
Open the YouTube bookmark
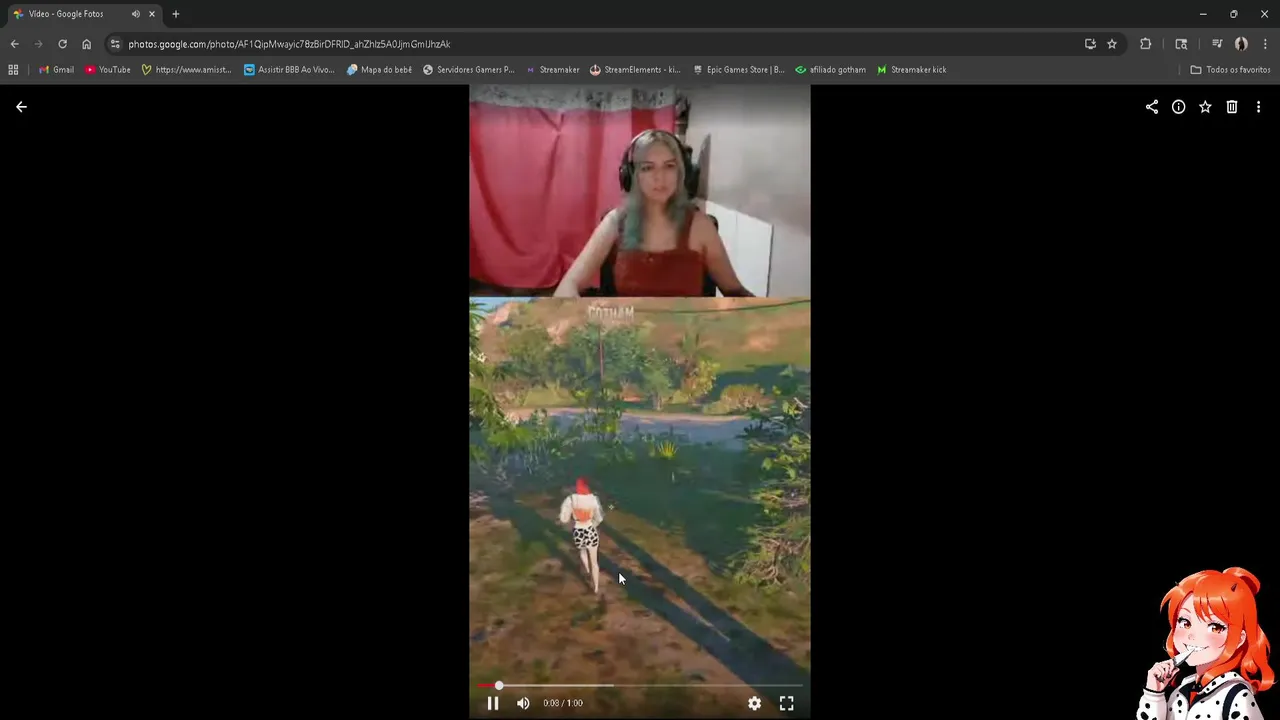click(x=108, y=70)
